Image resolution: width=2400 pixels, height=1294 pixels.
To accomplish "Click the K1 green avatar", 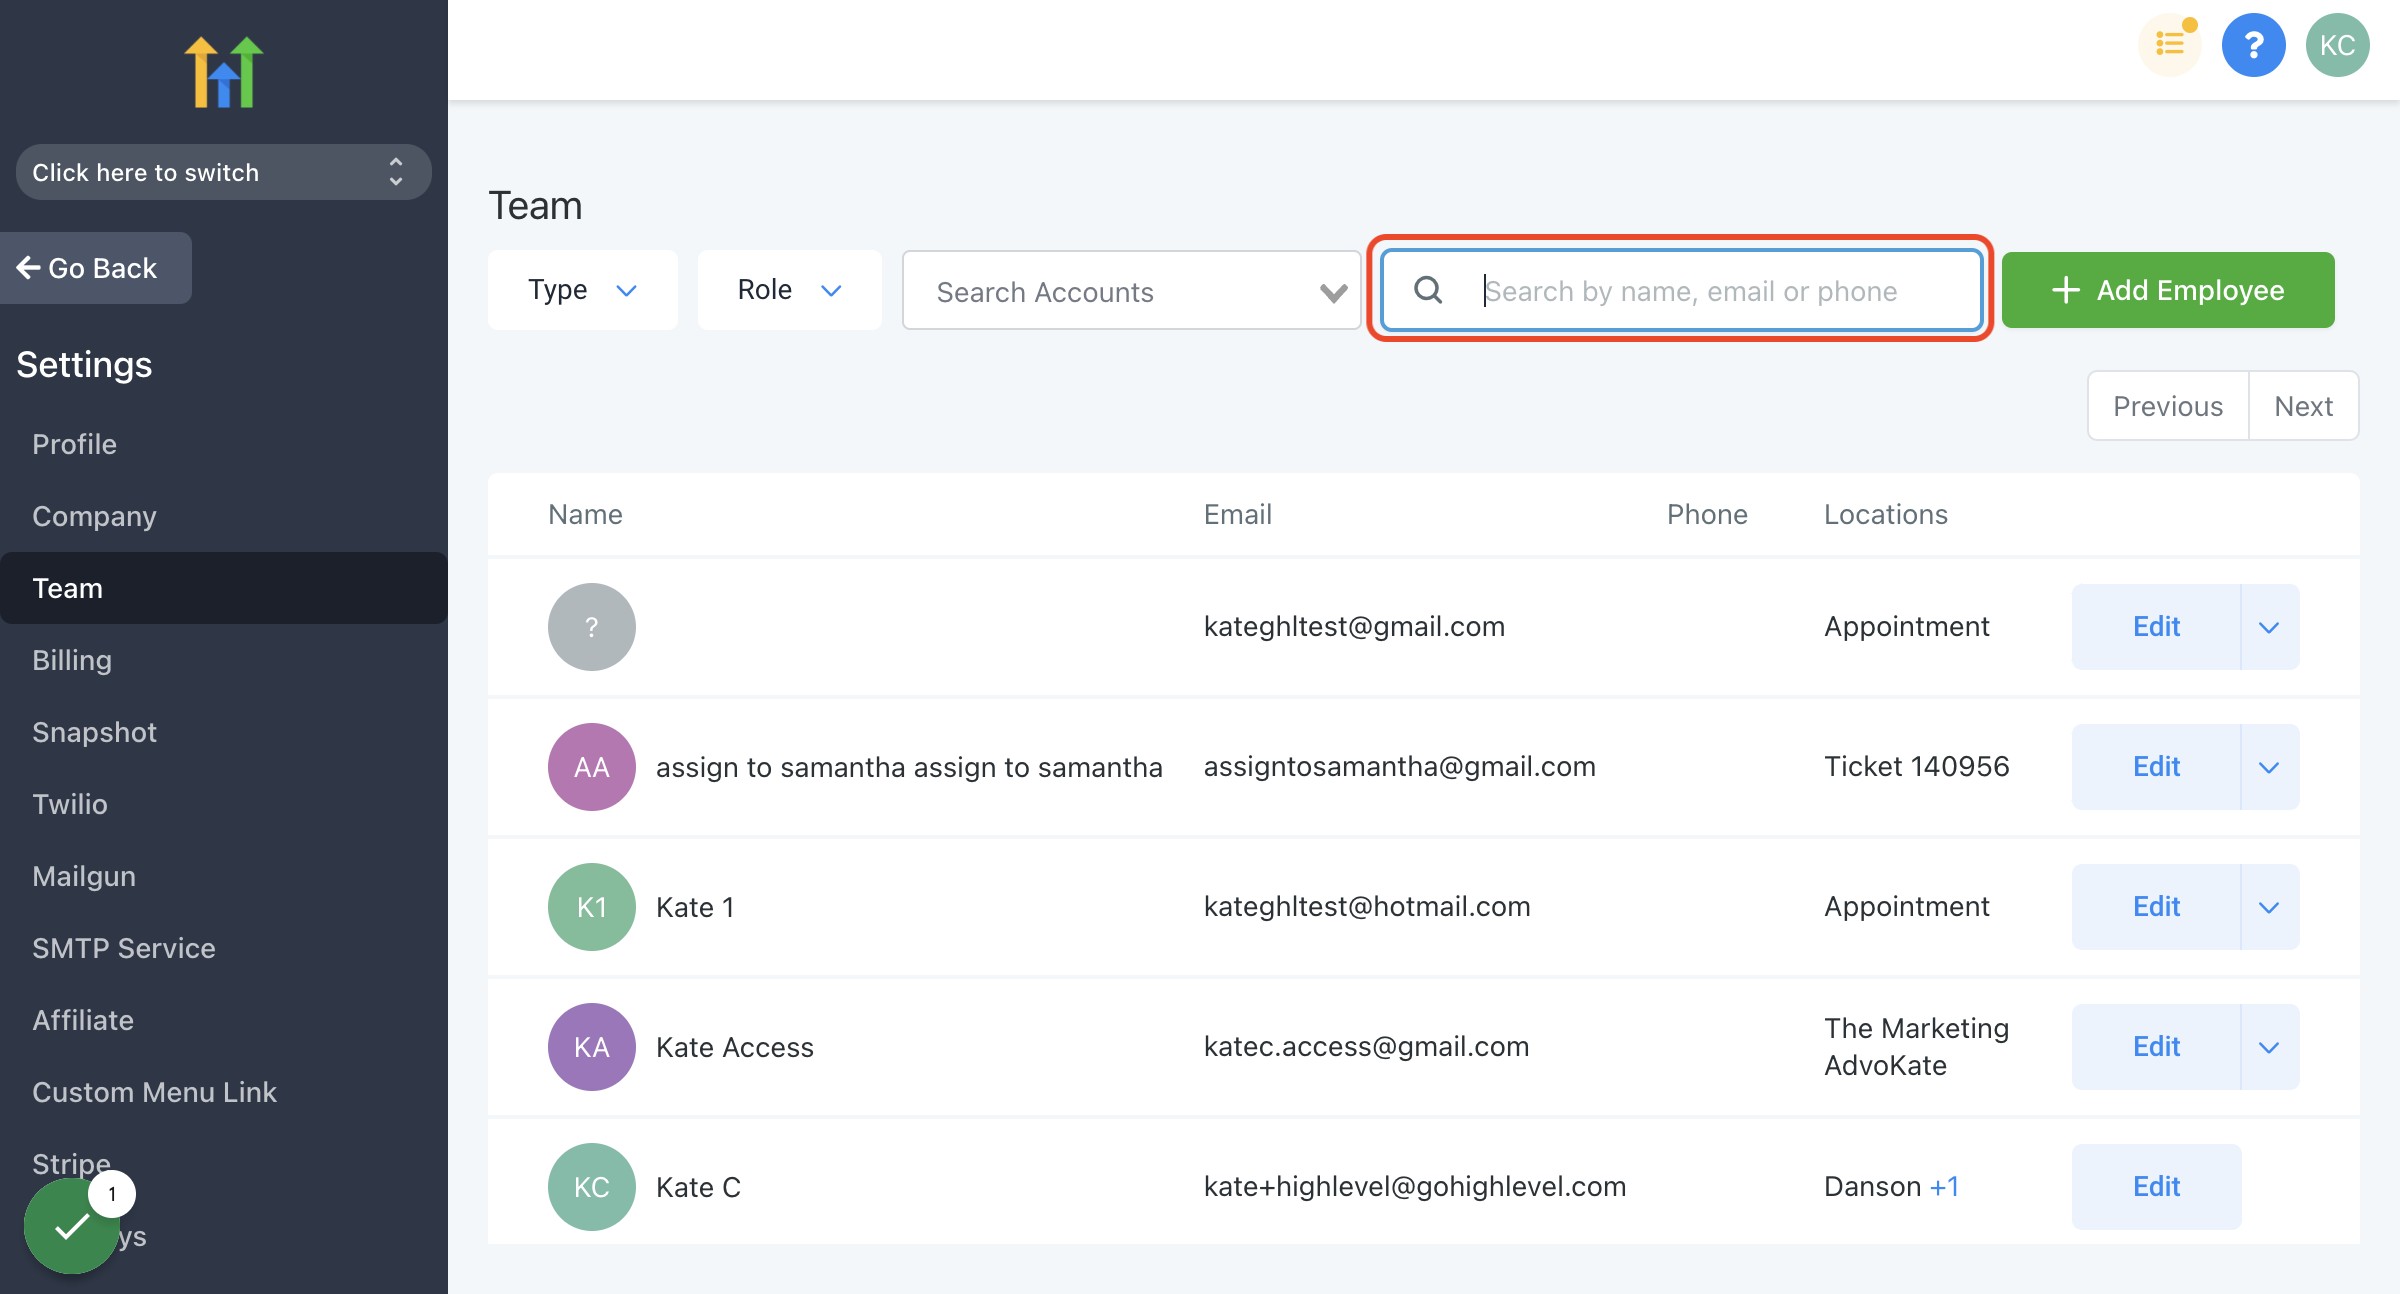I will [x=591, y=907].
